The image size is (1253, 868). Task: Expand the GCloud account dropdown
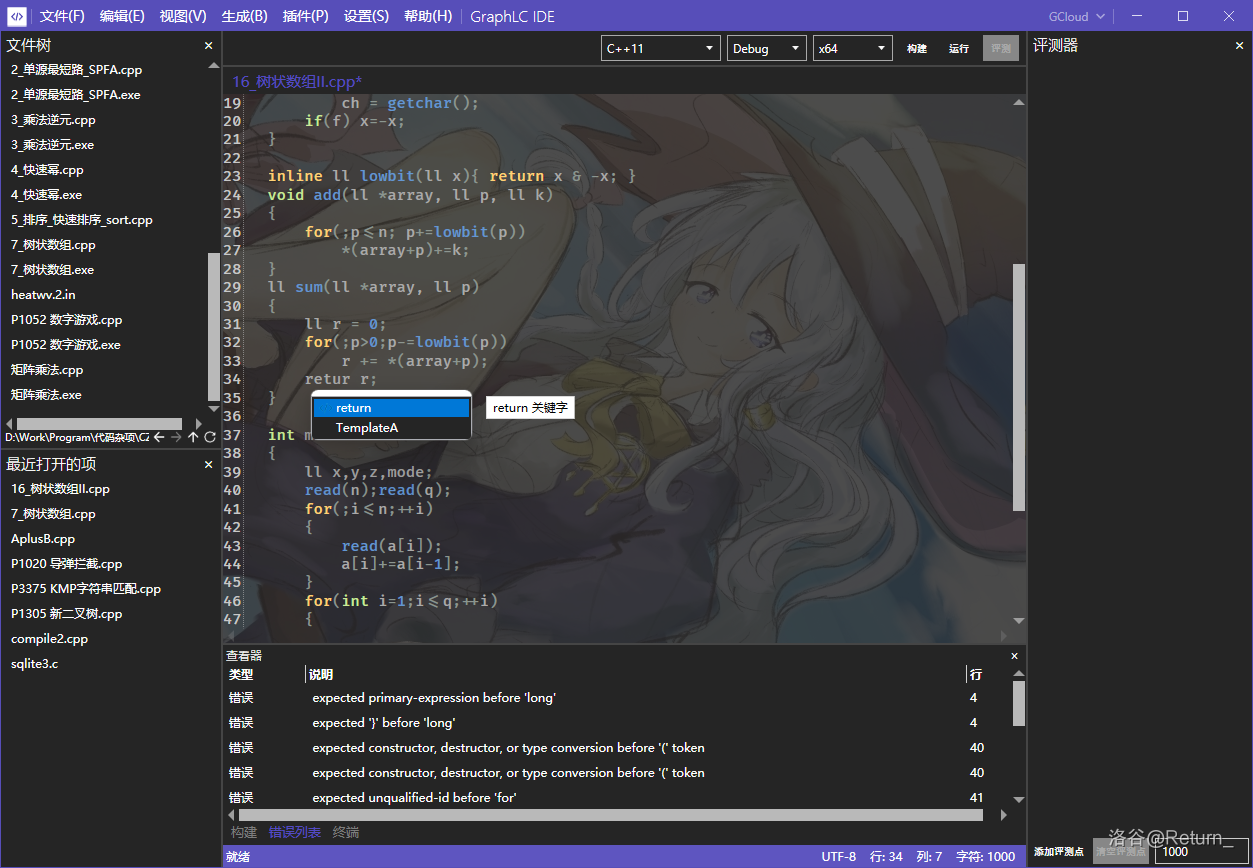pos(1077,16)
